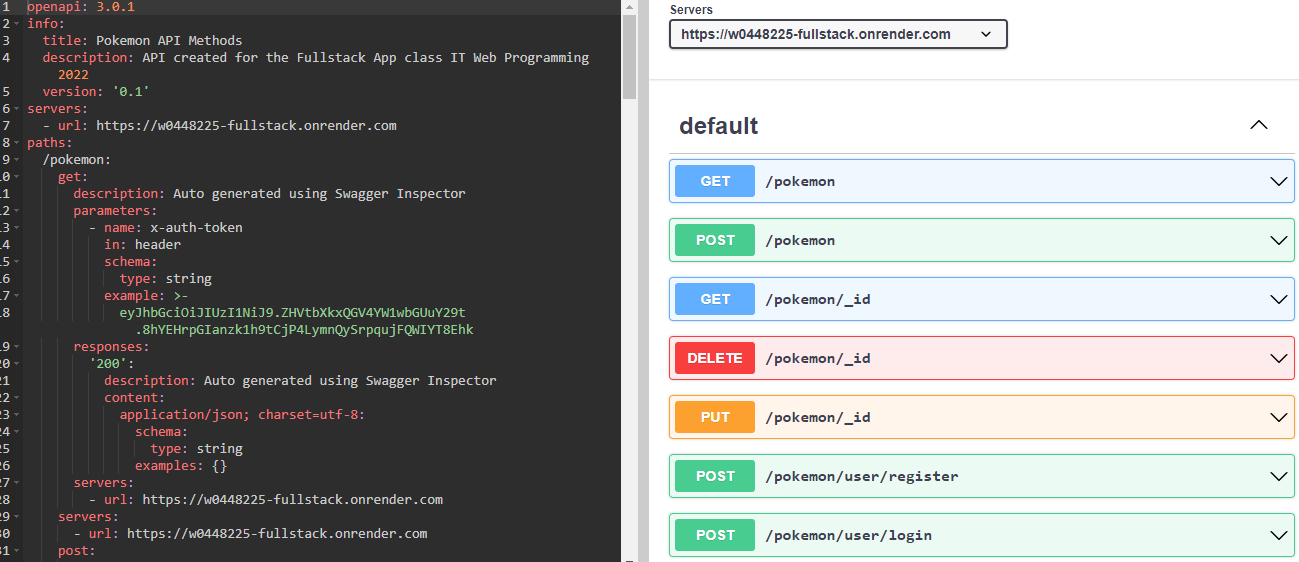Click the version: '0.1' line
Image resolution: width=1299 pixels, height=562 pixels.
point(96,92)
